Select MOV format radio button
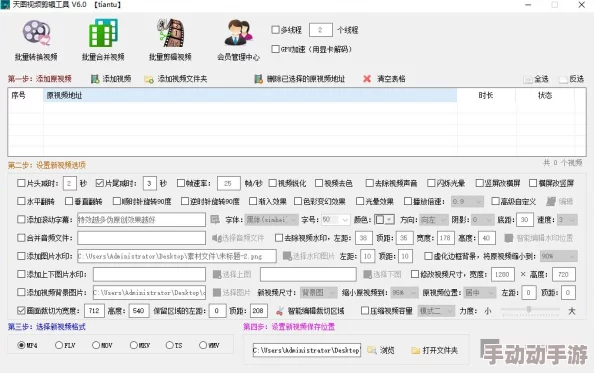Image resolution: width=594 pixels, height=373 pixels. click(x=96, y=345)
